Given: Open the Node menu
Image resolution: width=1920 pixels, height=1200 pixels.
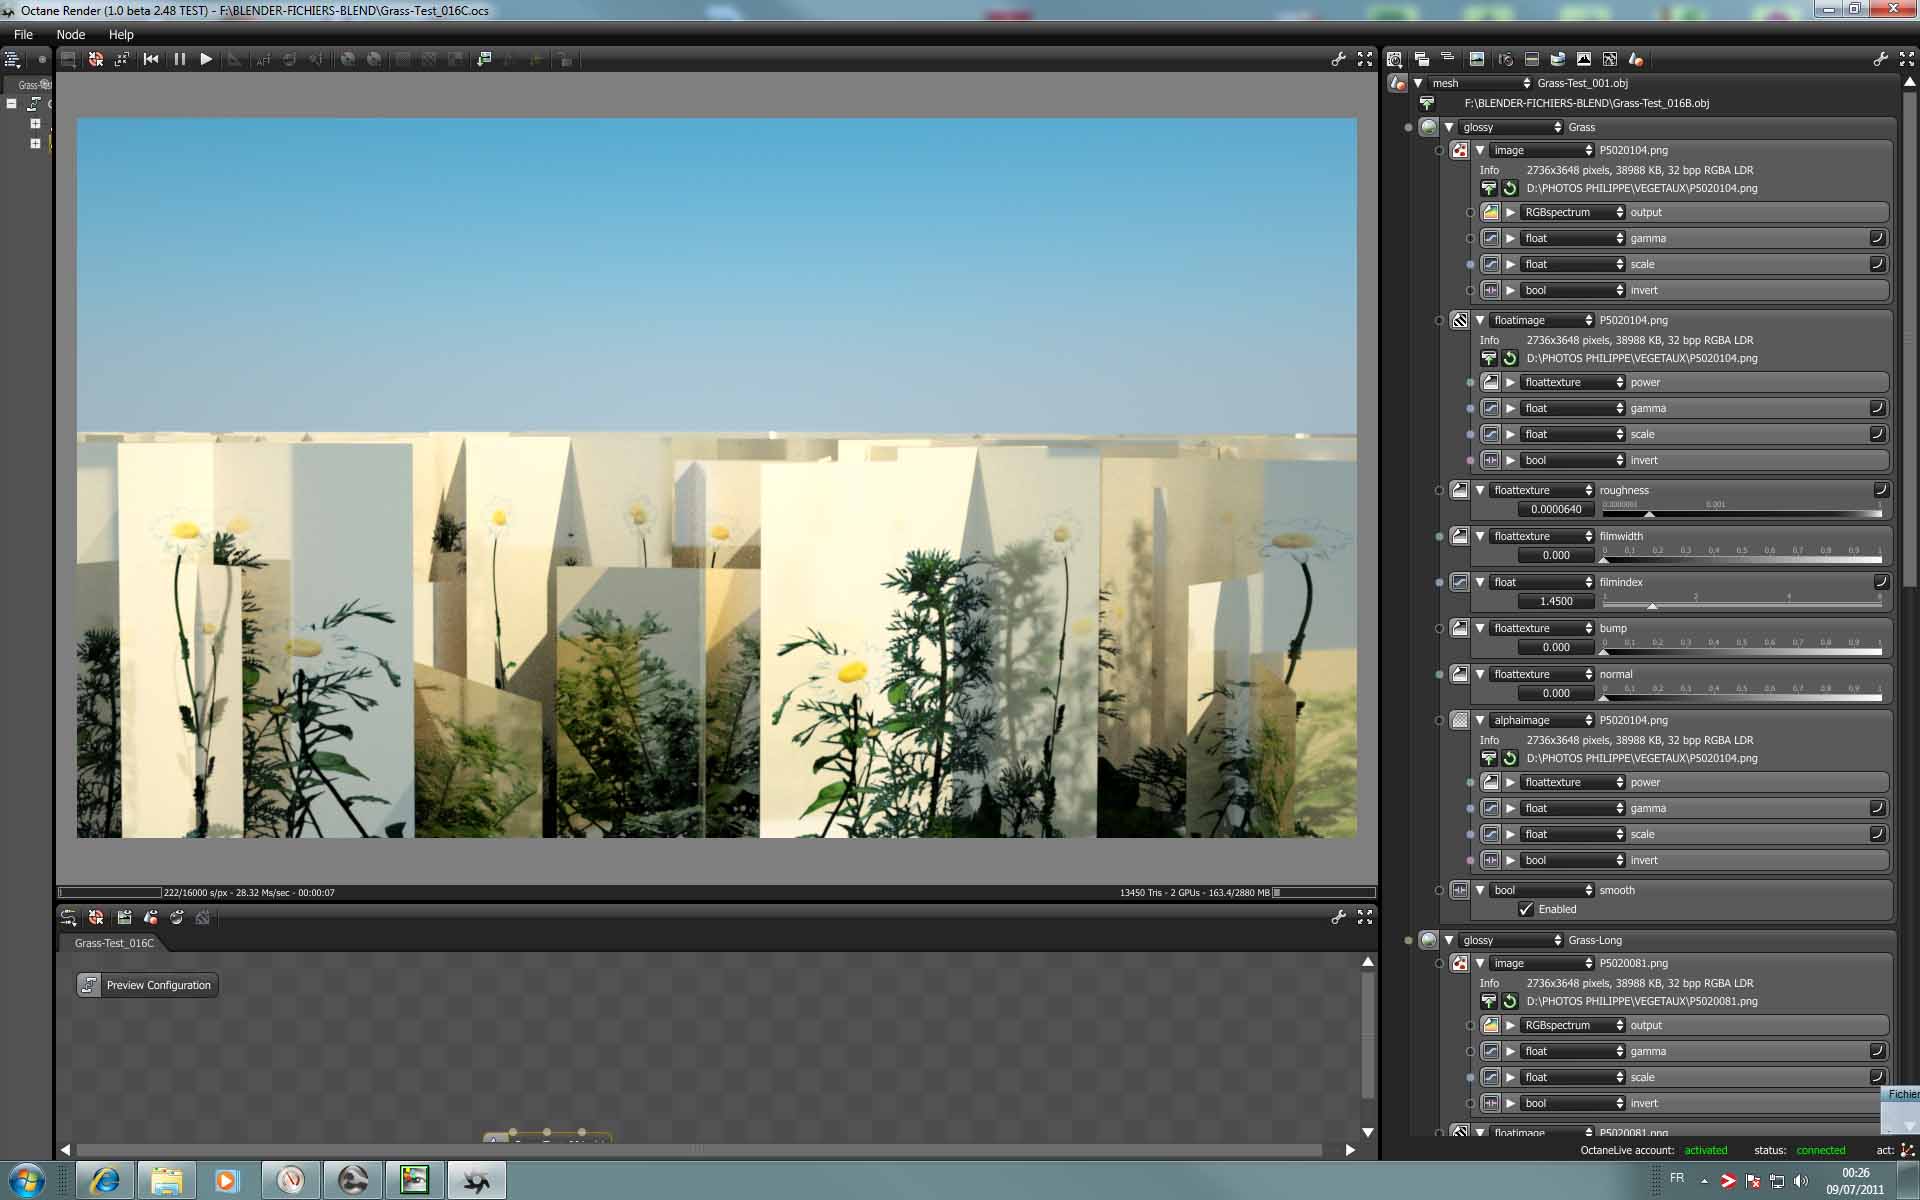Looking at the screenshot, I should pos(70,34).
